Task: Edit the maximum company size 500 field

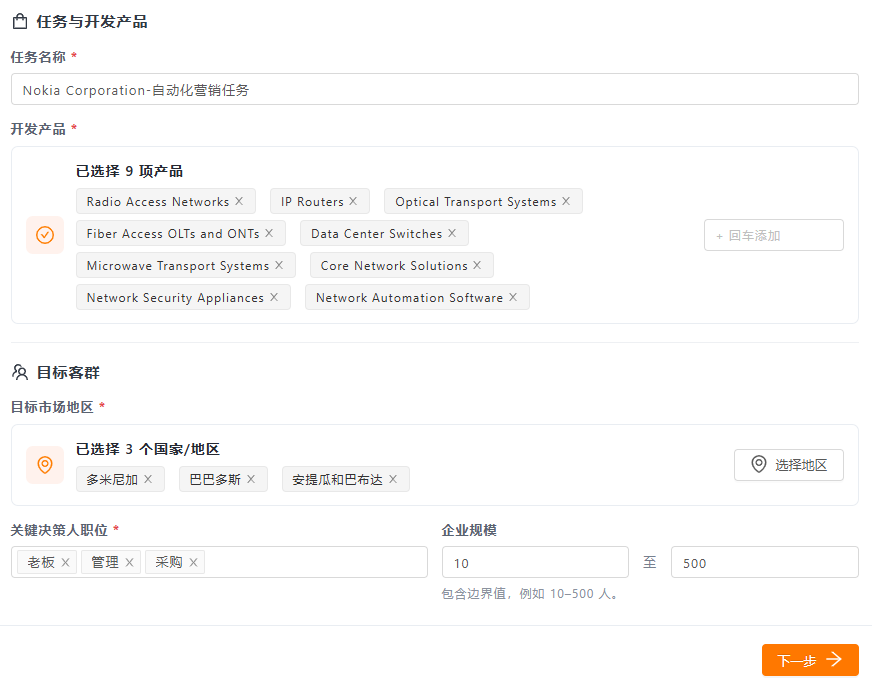Action: [x=765, y=562]
